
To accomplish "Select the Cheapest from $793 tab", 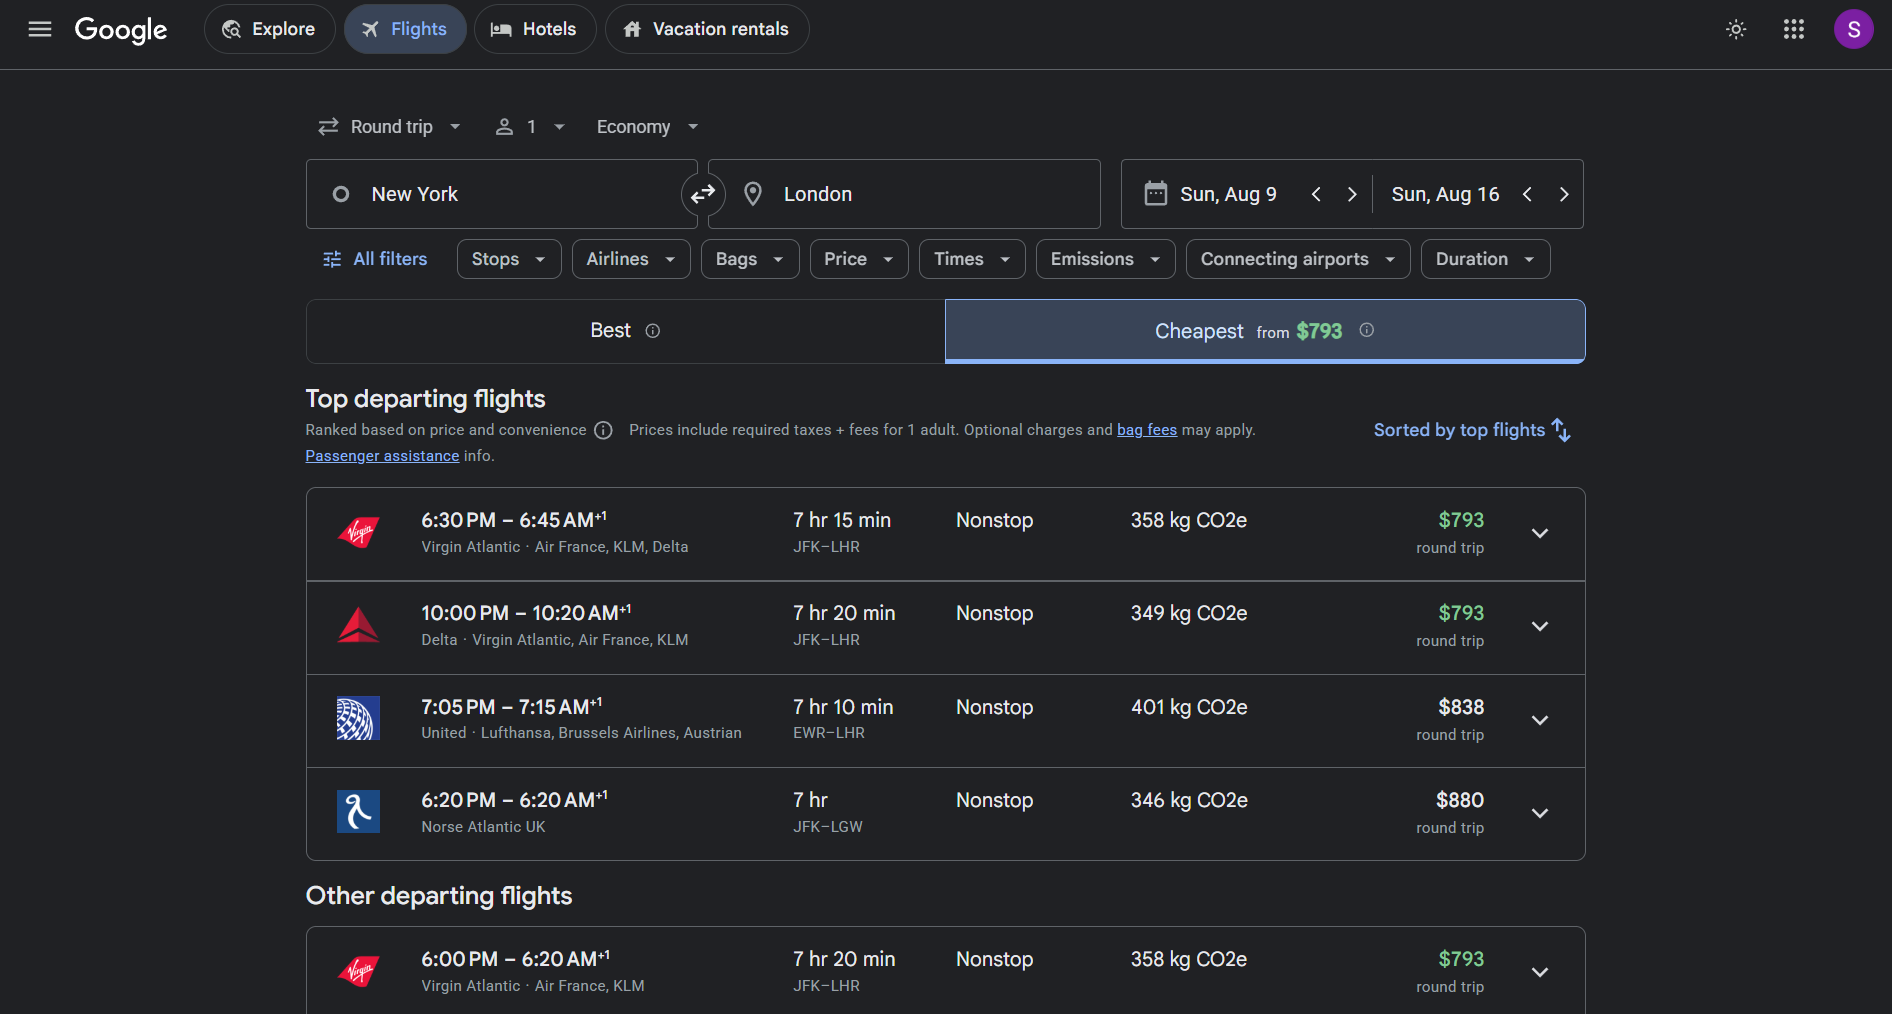I will tap(1265, 331).
